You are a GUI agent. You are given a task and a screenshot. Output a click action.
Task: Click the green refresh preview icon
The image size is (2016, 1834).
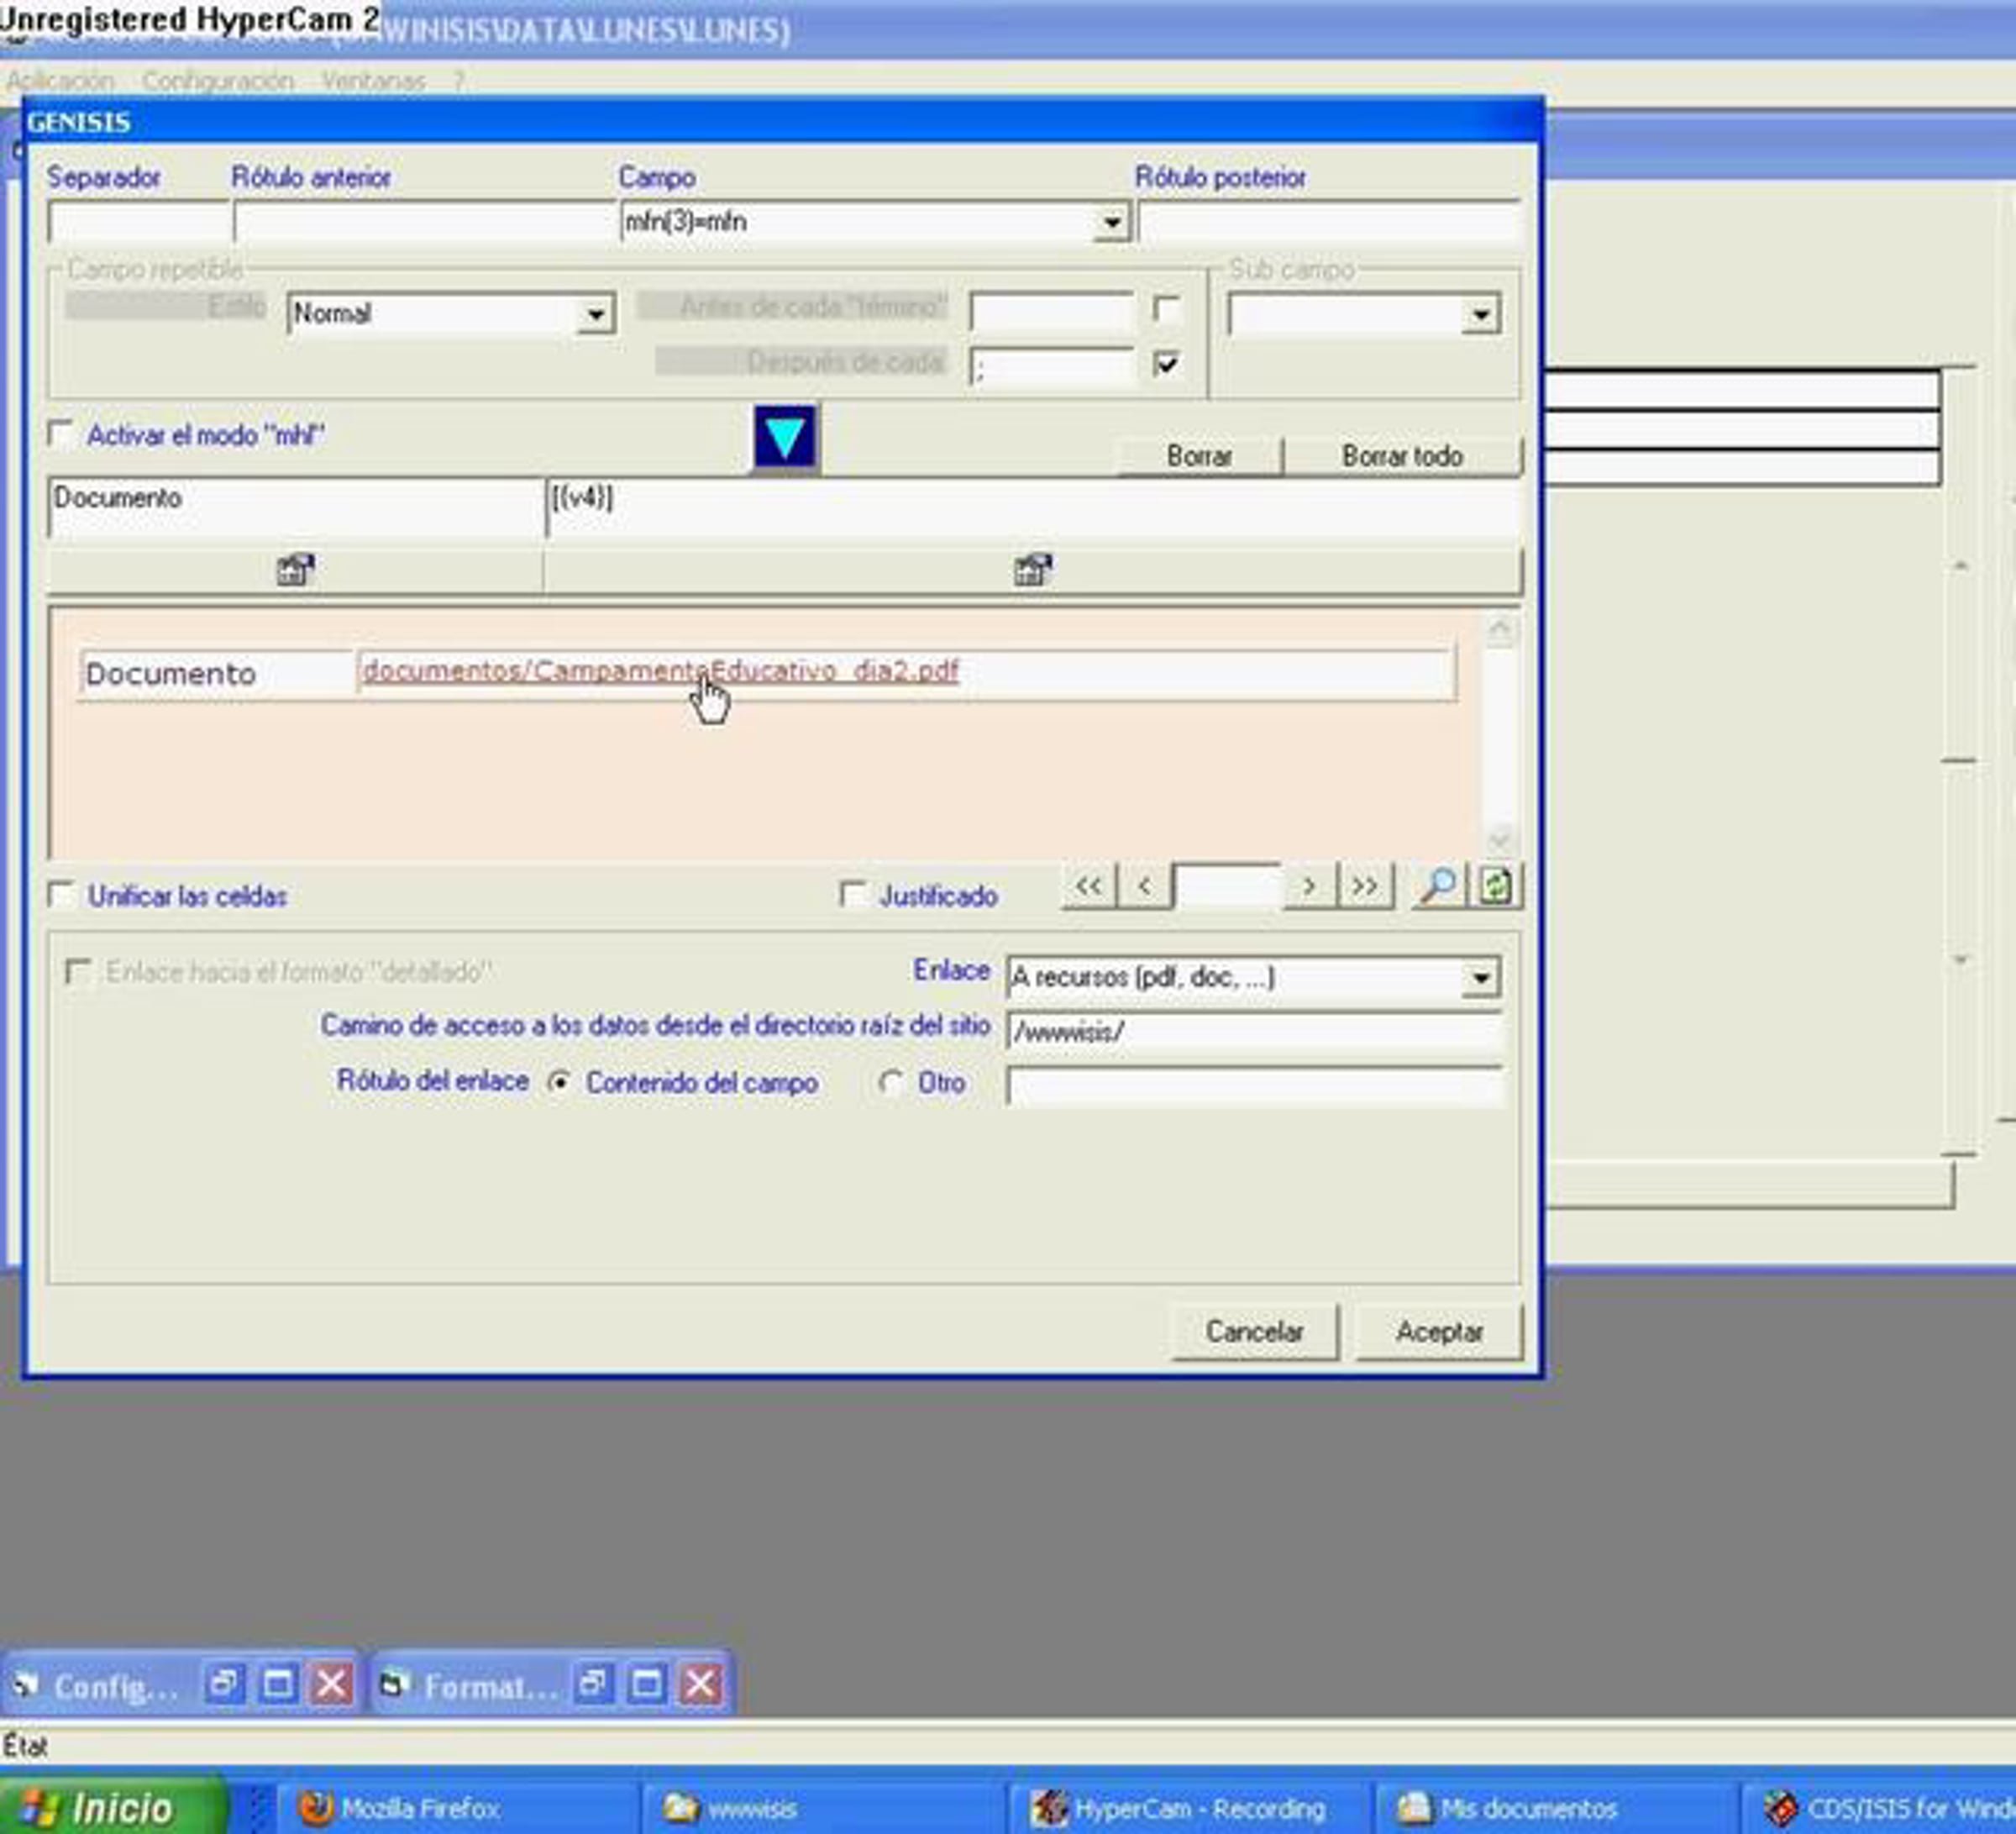tap(1496, 886)
